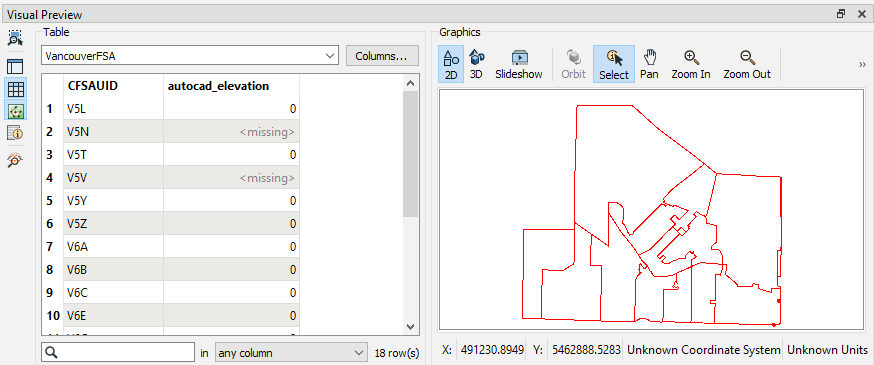Click the Zoom In magnifier
Image resolution: width=874 pixels, height=365 pixels.
click(691, 64)
